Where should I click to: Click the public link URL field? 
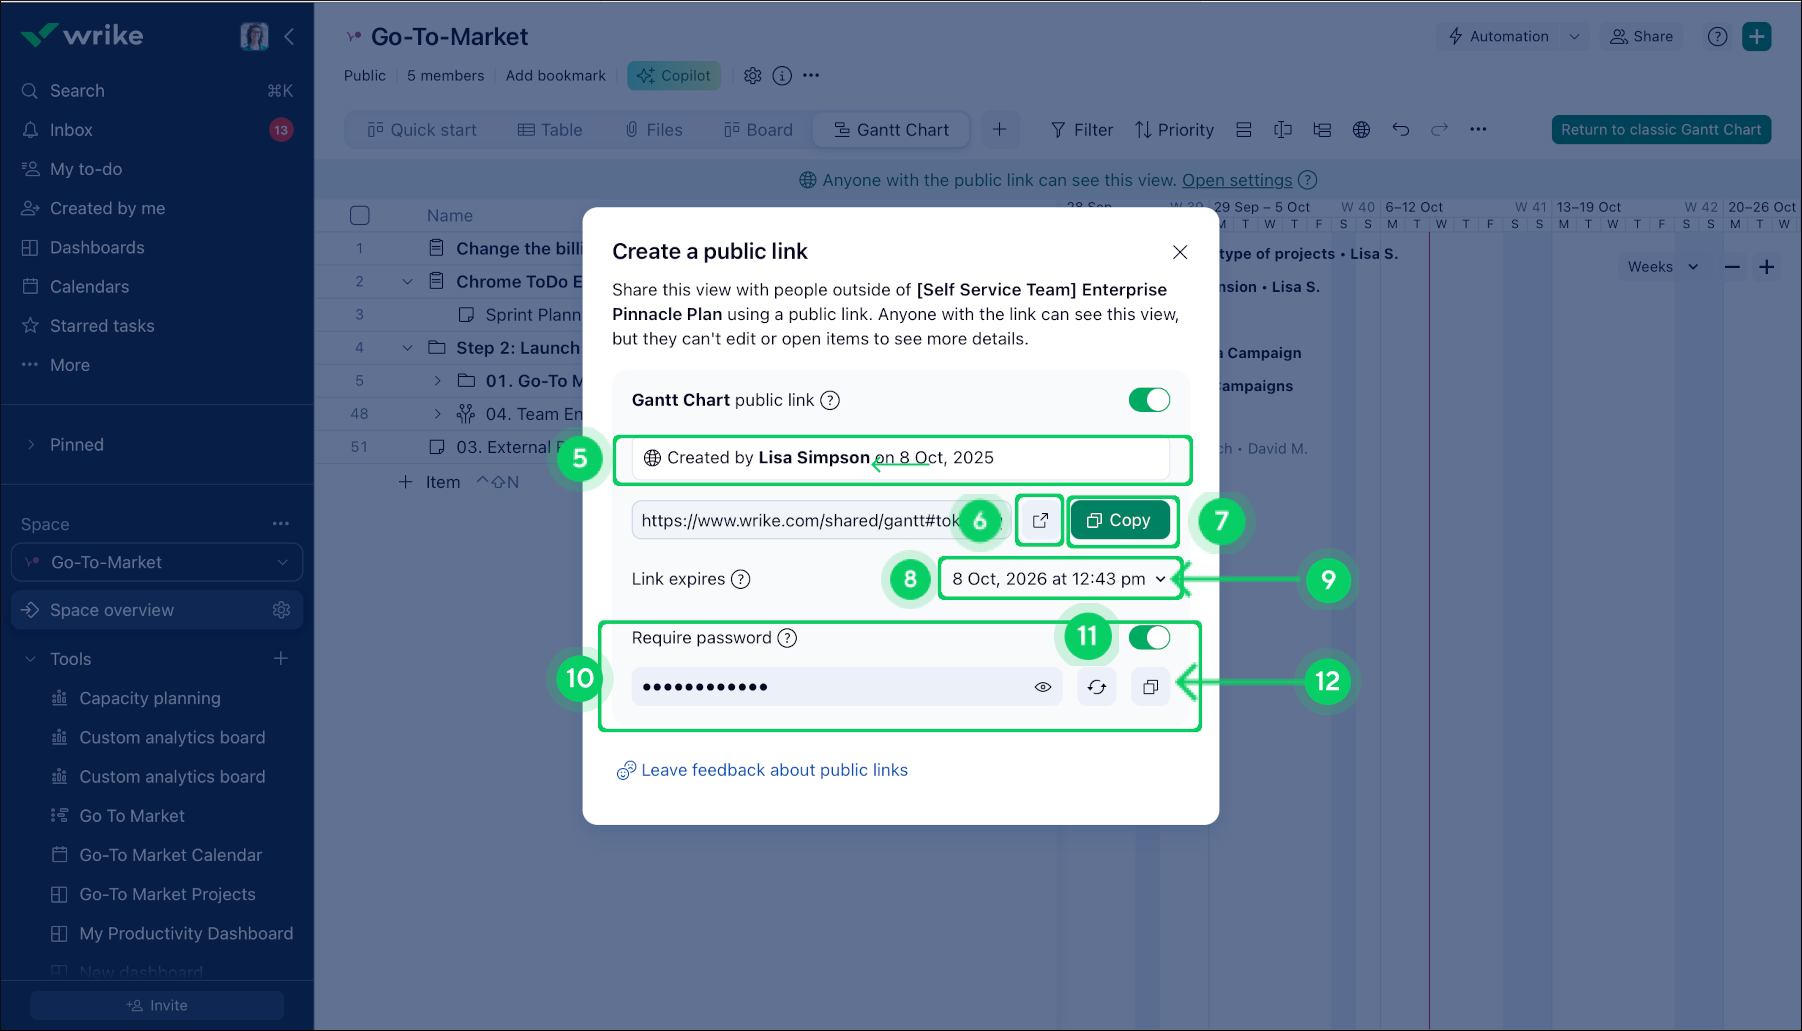coord(795,520)
